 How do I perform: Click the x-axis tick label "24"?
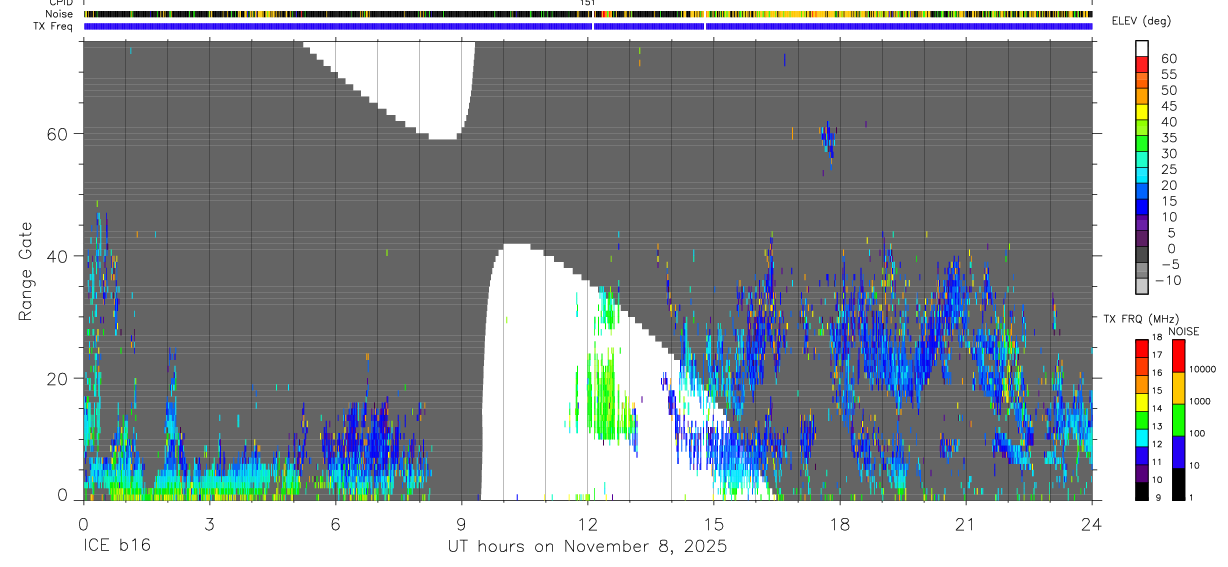tap(1091, 524)
